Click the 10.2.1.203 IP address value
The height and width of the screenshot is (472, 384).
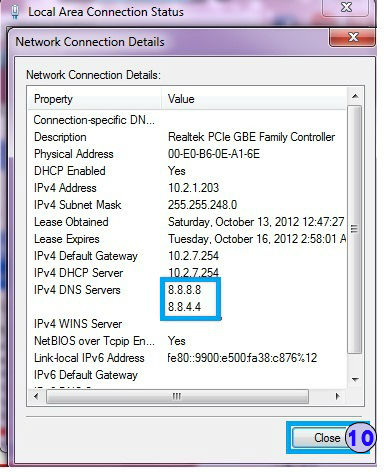(x=193, y=188)
